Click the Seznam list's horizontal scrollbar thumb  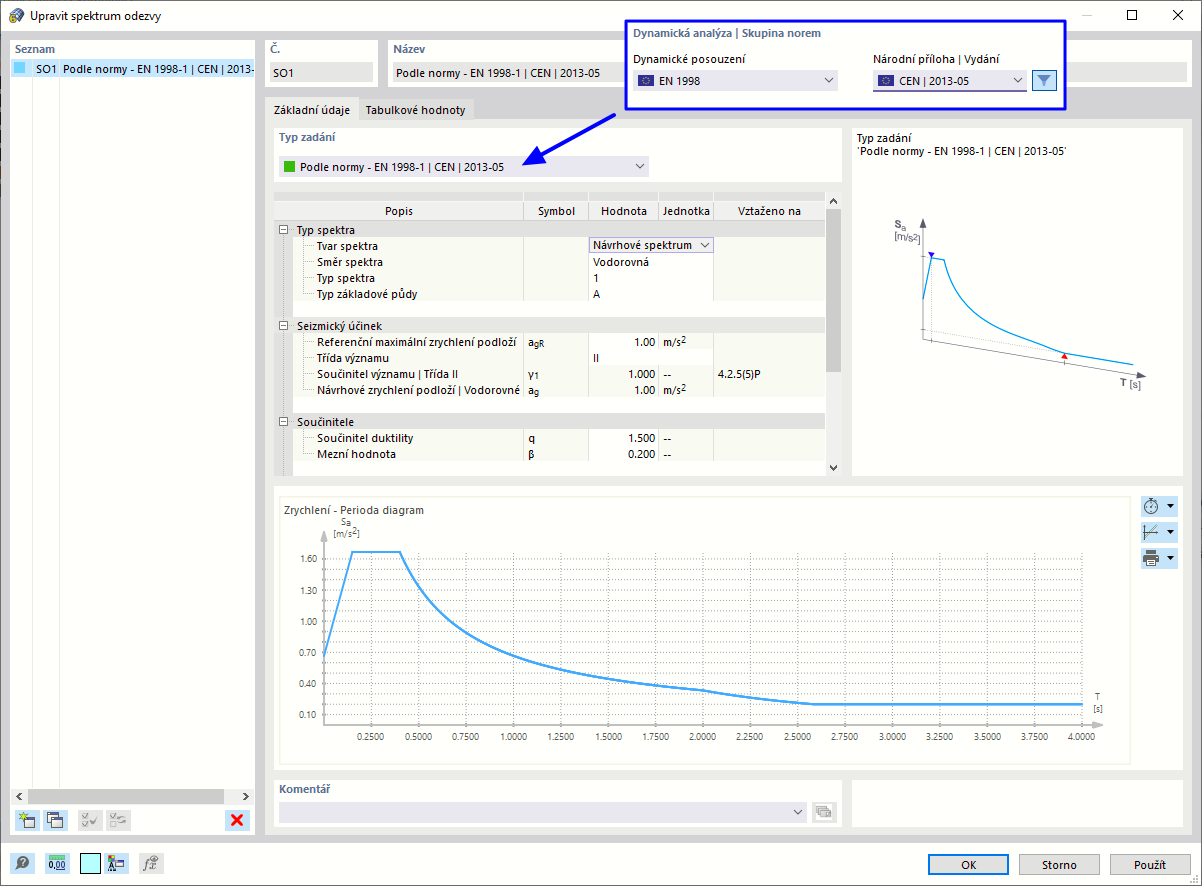click(125, 796)
